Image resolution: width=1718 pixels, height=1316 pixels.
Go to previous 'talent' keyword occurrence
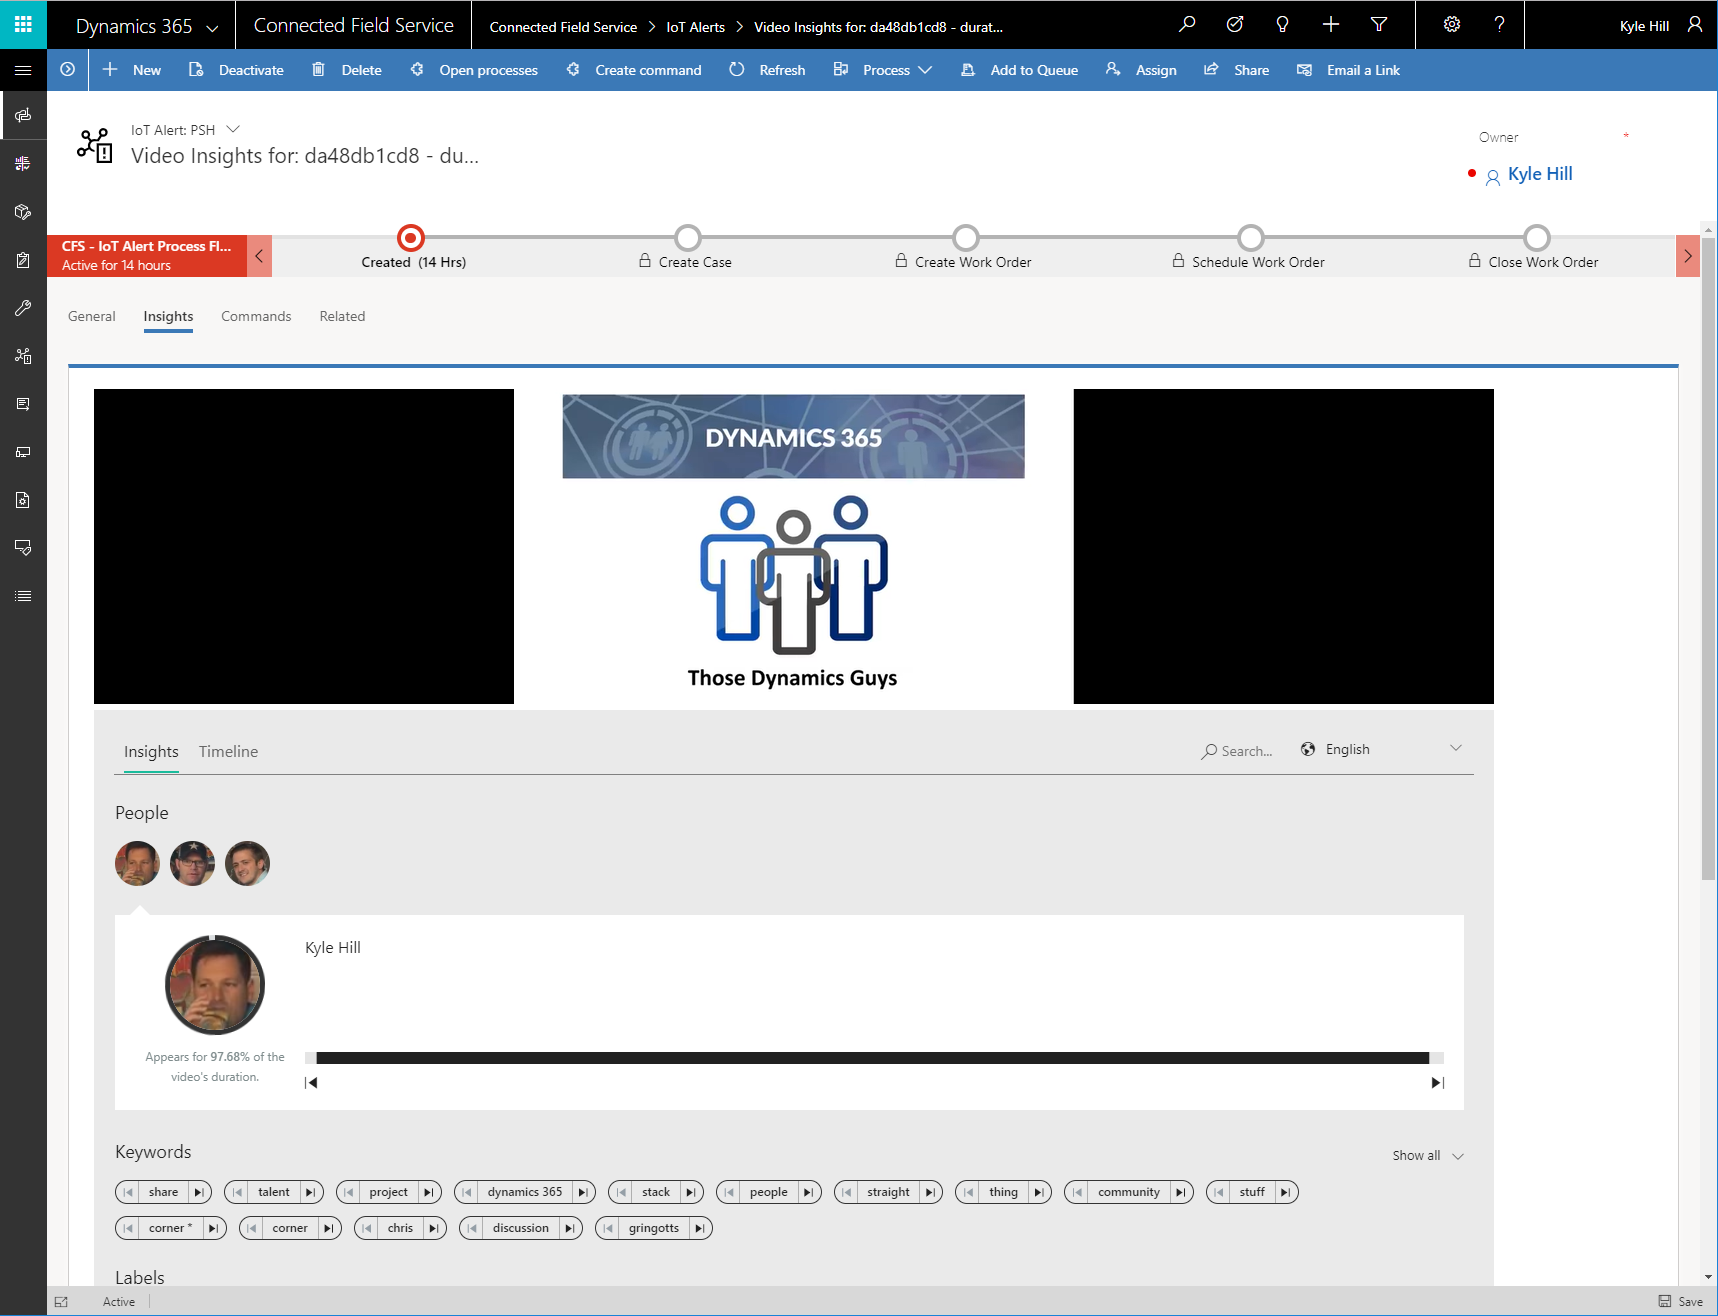coord(237,1192)
